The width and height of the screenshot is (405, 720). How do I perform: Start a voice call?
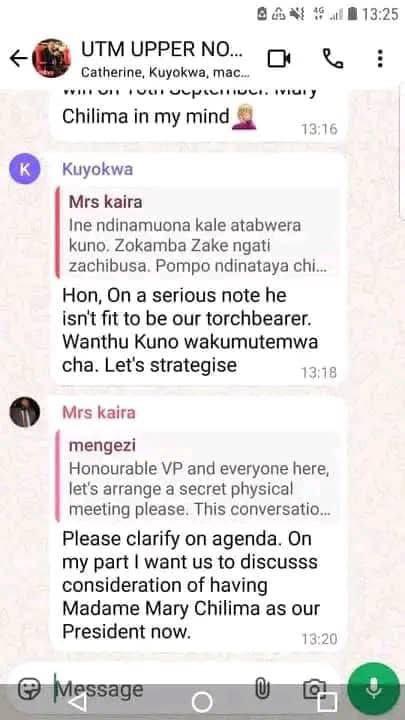pyautogui.click(x=333, y=59)
